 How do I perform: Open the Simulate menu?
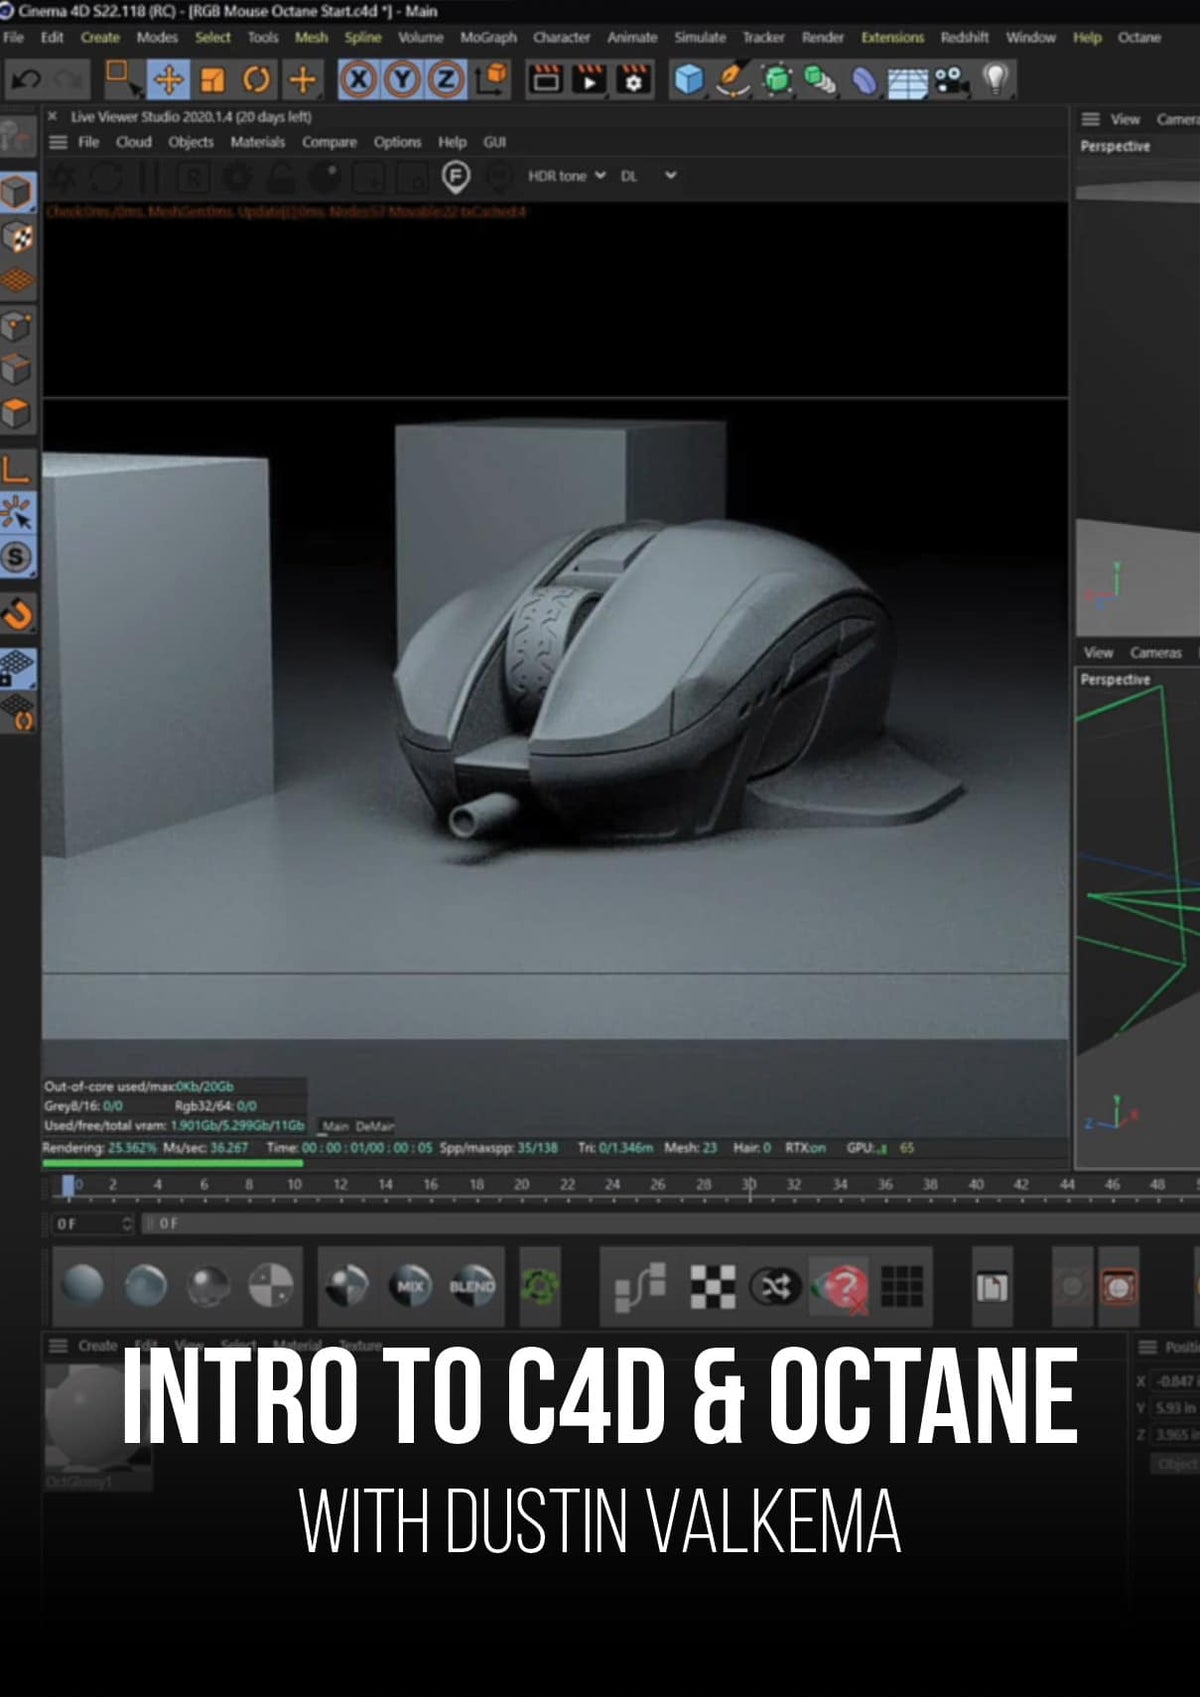coord(700,37)
